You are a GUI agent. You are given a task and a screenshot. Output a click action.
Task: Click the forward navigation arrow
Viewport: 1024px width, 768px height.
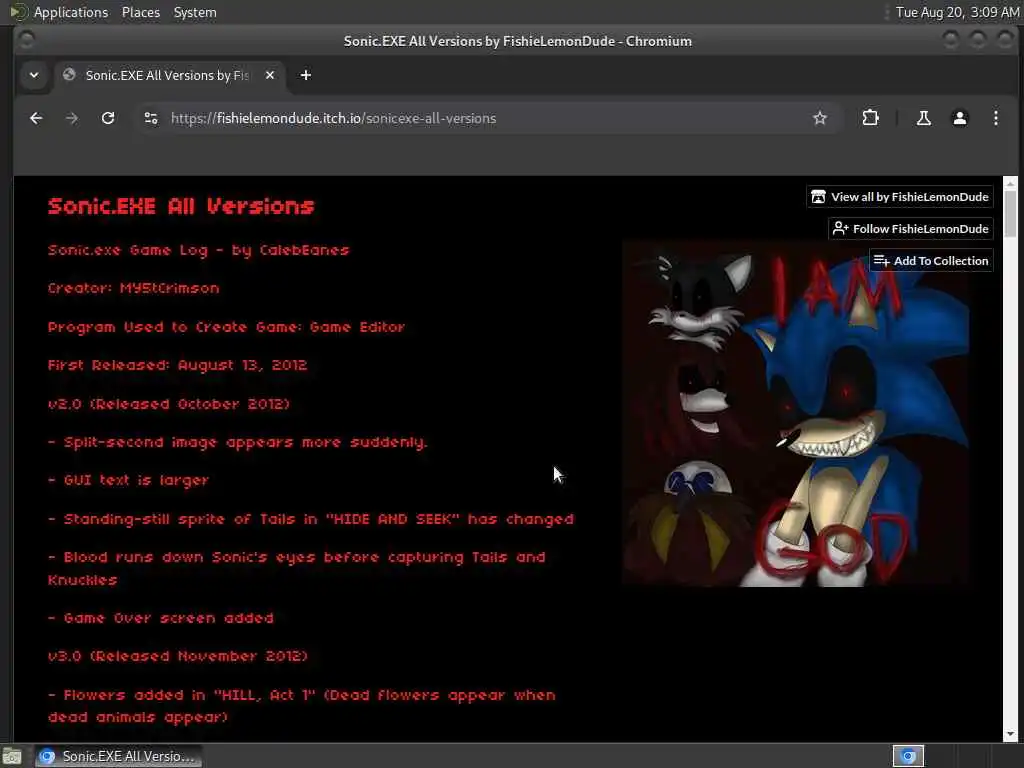72,118
